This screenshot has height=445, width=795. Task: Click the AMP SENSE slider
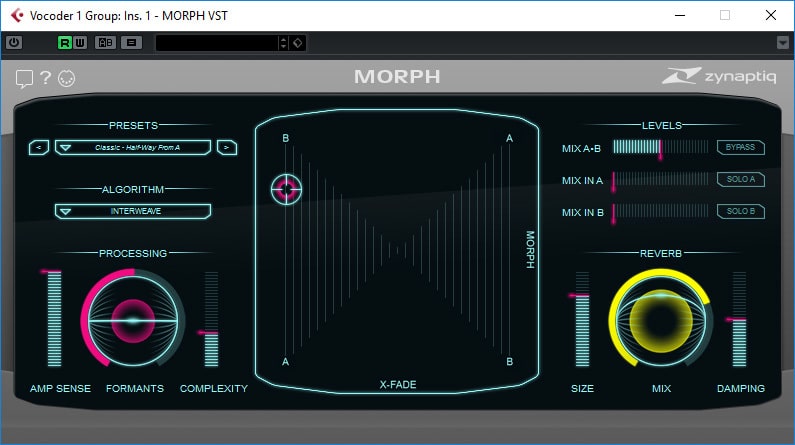[x=54, y=318]
